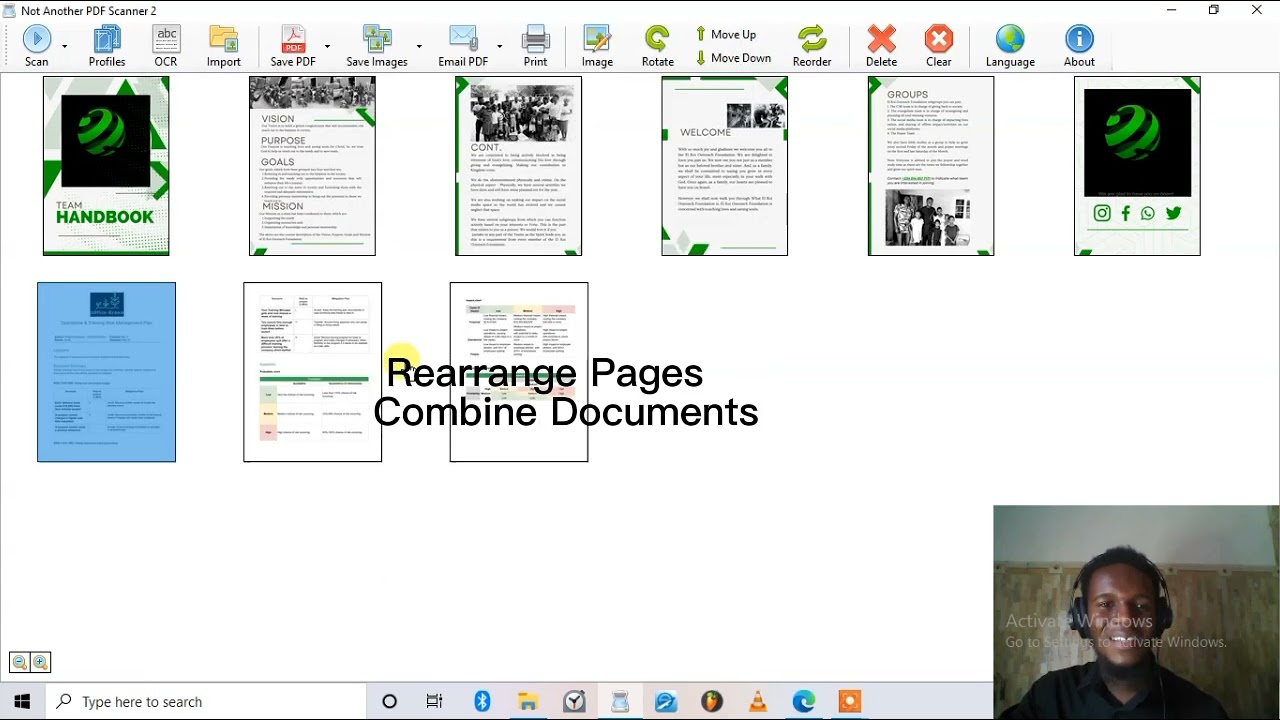
Task: Save pages with Save PDF
Action: 293,46
